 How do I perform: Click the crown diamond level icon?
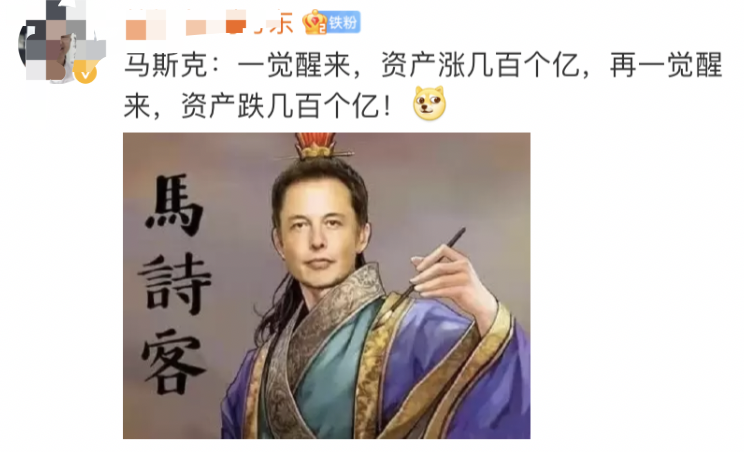tap(315, 22)
